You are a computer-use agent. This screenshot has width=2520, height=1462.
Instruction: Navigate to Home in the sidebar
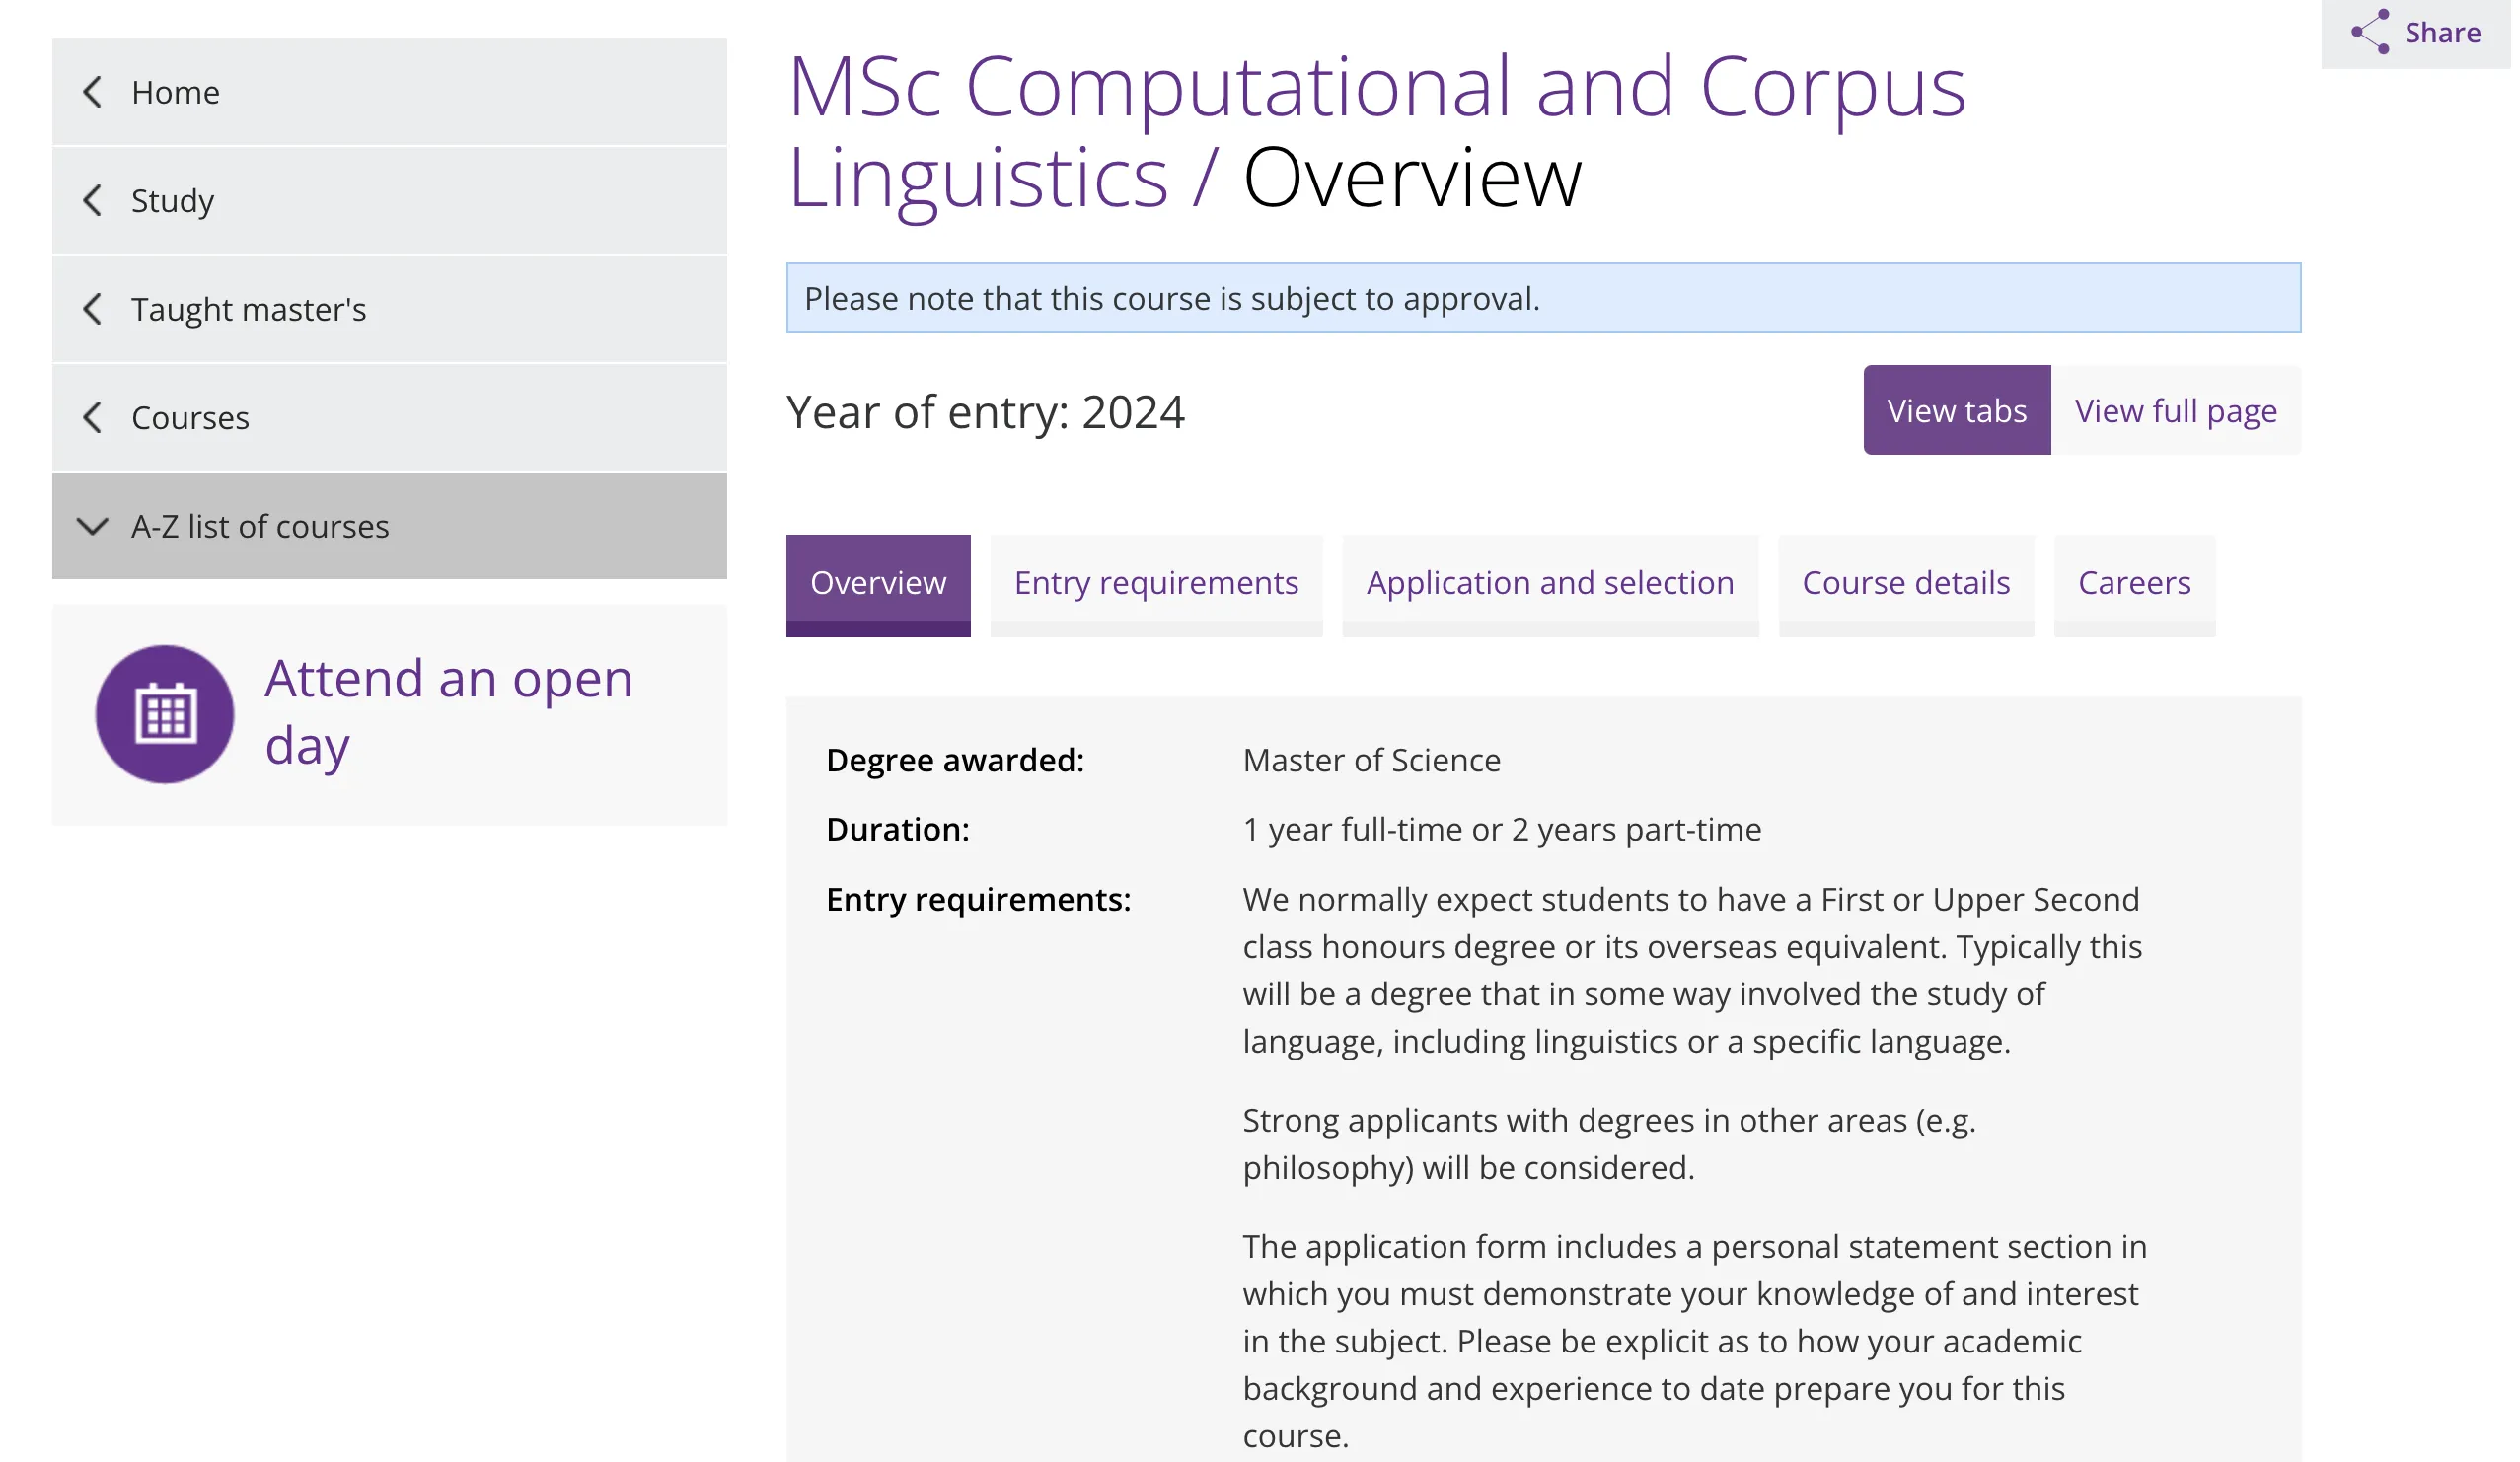click(176, 92)
